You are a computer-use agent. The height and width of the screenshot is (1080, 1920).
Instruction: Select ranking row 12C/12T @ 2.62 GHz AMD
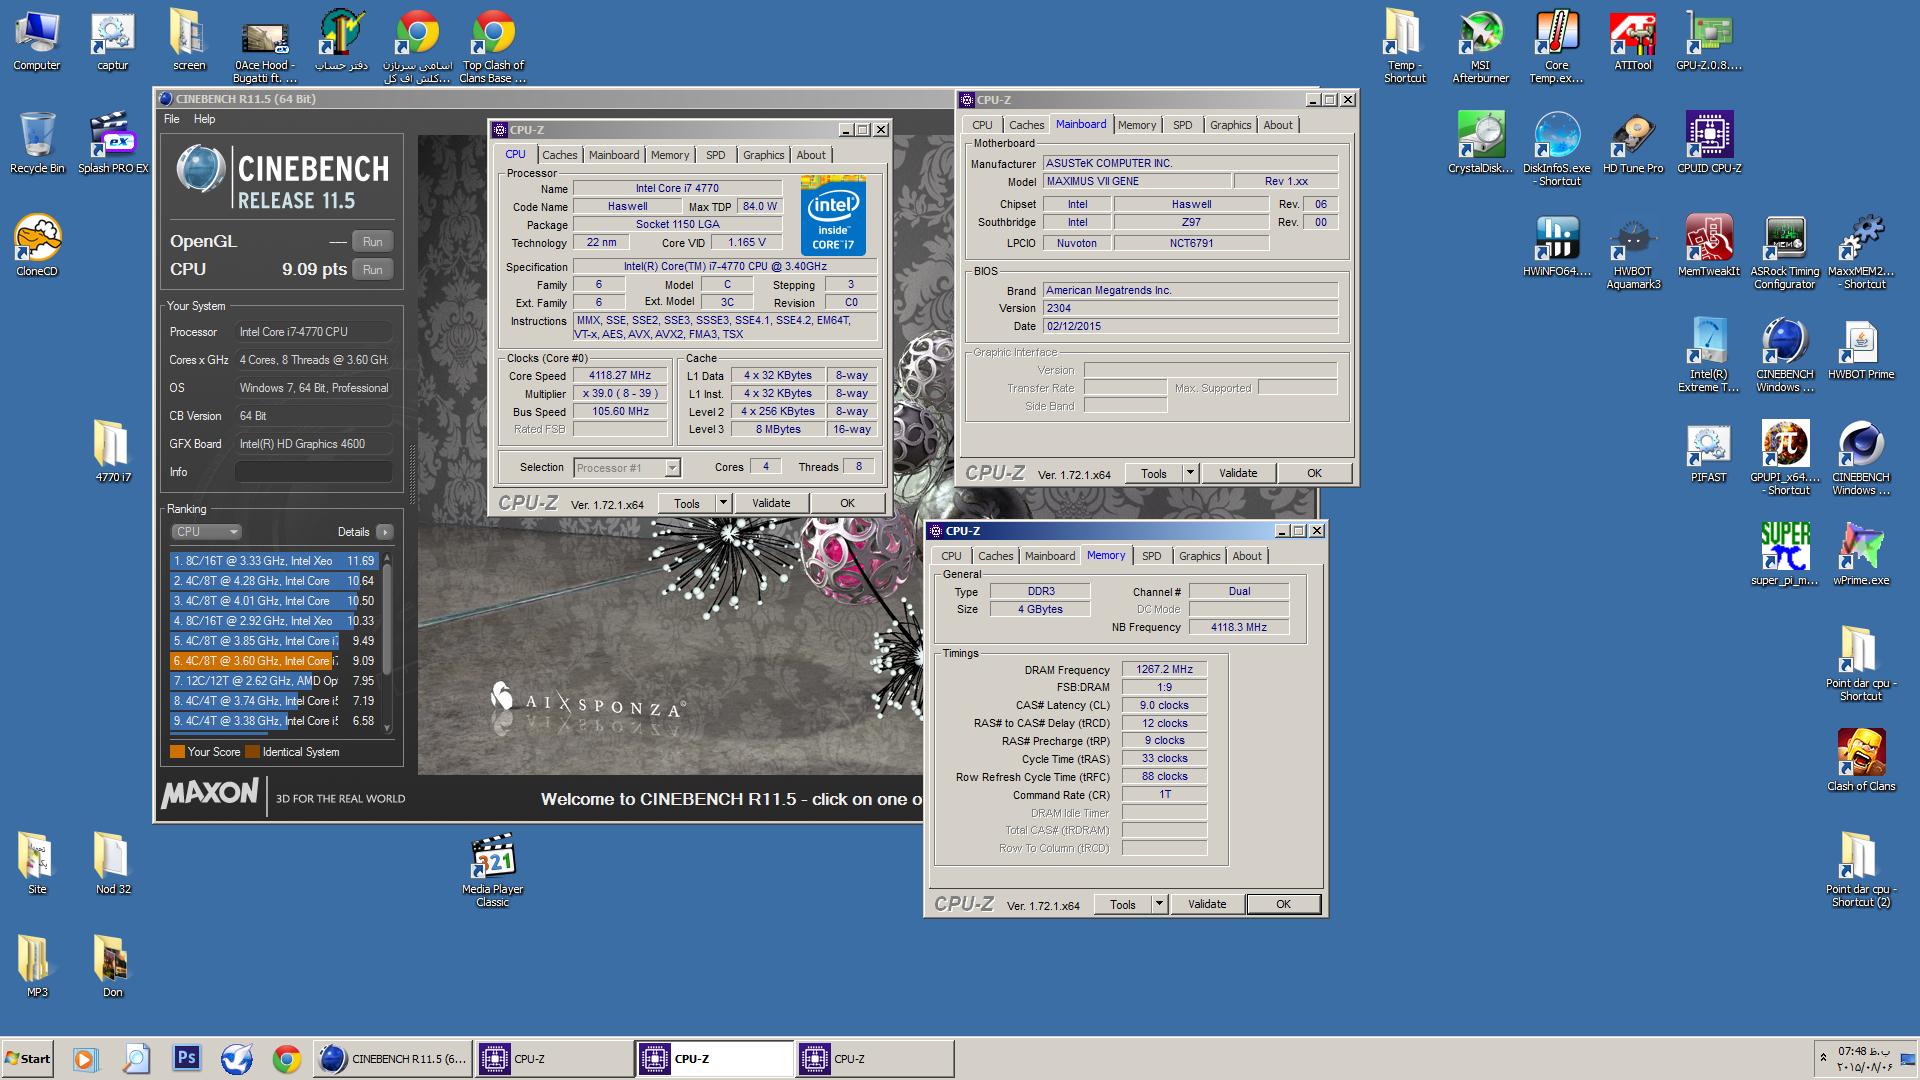click(274, 681)
